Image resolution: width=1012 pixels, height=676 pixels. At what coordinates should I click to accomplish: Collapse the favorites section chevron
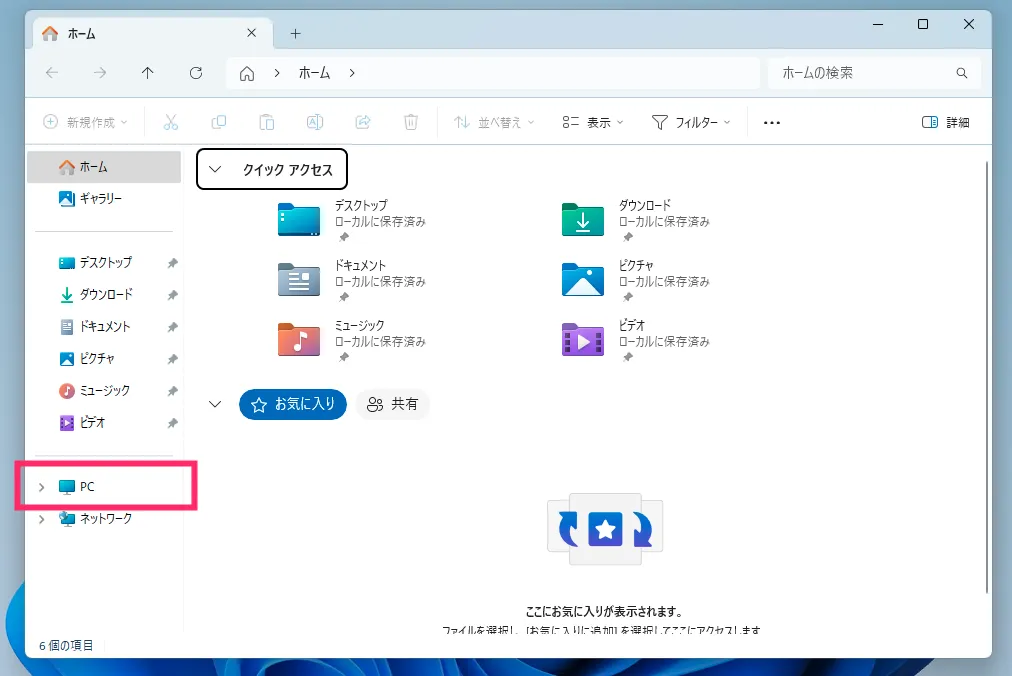point(215,404)
